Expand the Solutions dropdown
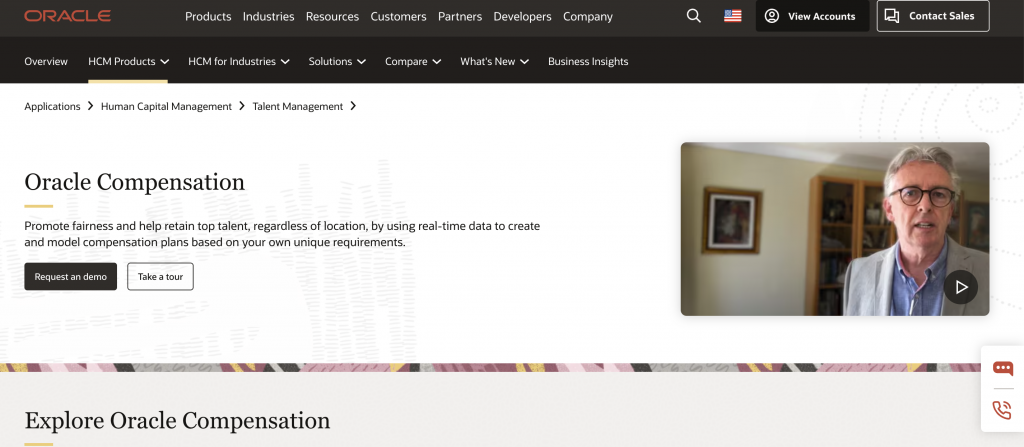 click(x=337, y=61)
